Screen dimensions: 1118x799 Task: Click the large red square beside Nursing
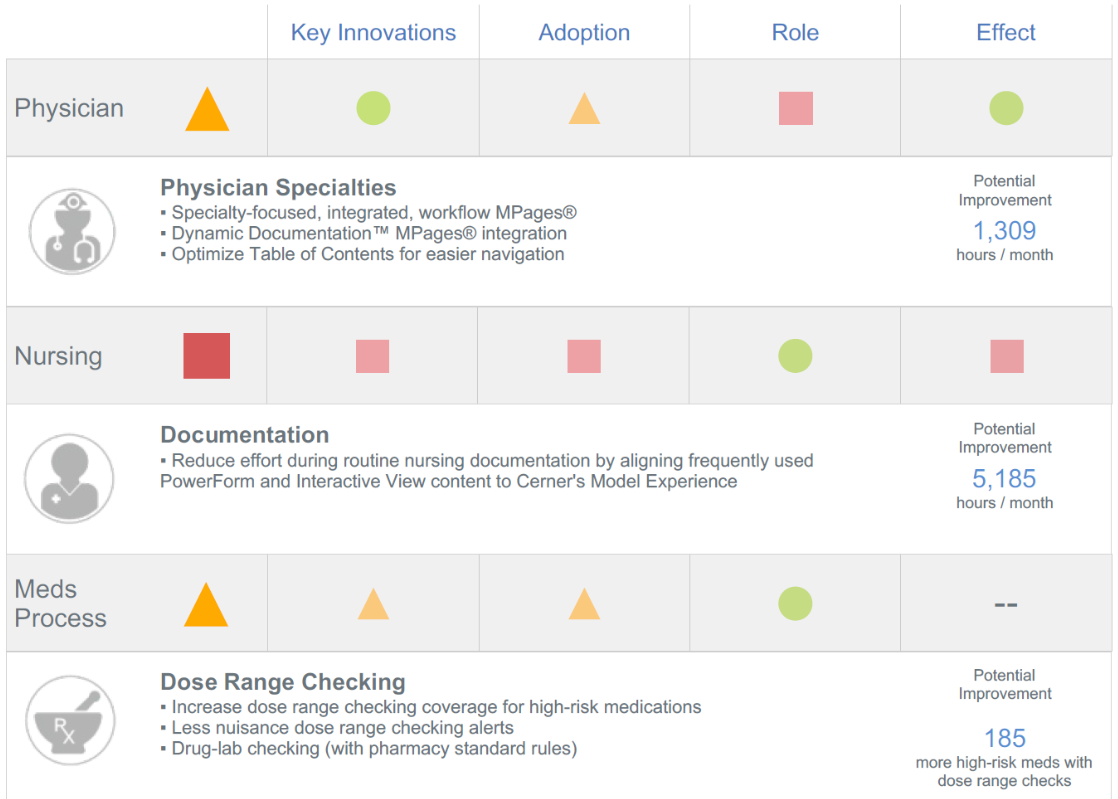coord(206,356)
